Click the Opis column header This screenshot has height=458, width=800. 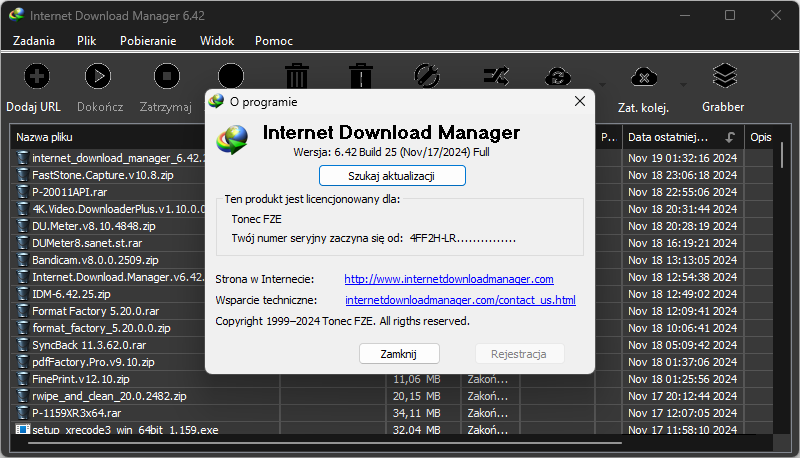point(761,137)
